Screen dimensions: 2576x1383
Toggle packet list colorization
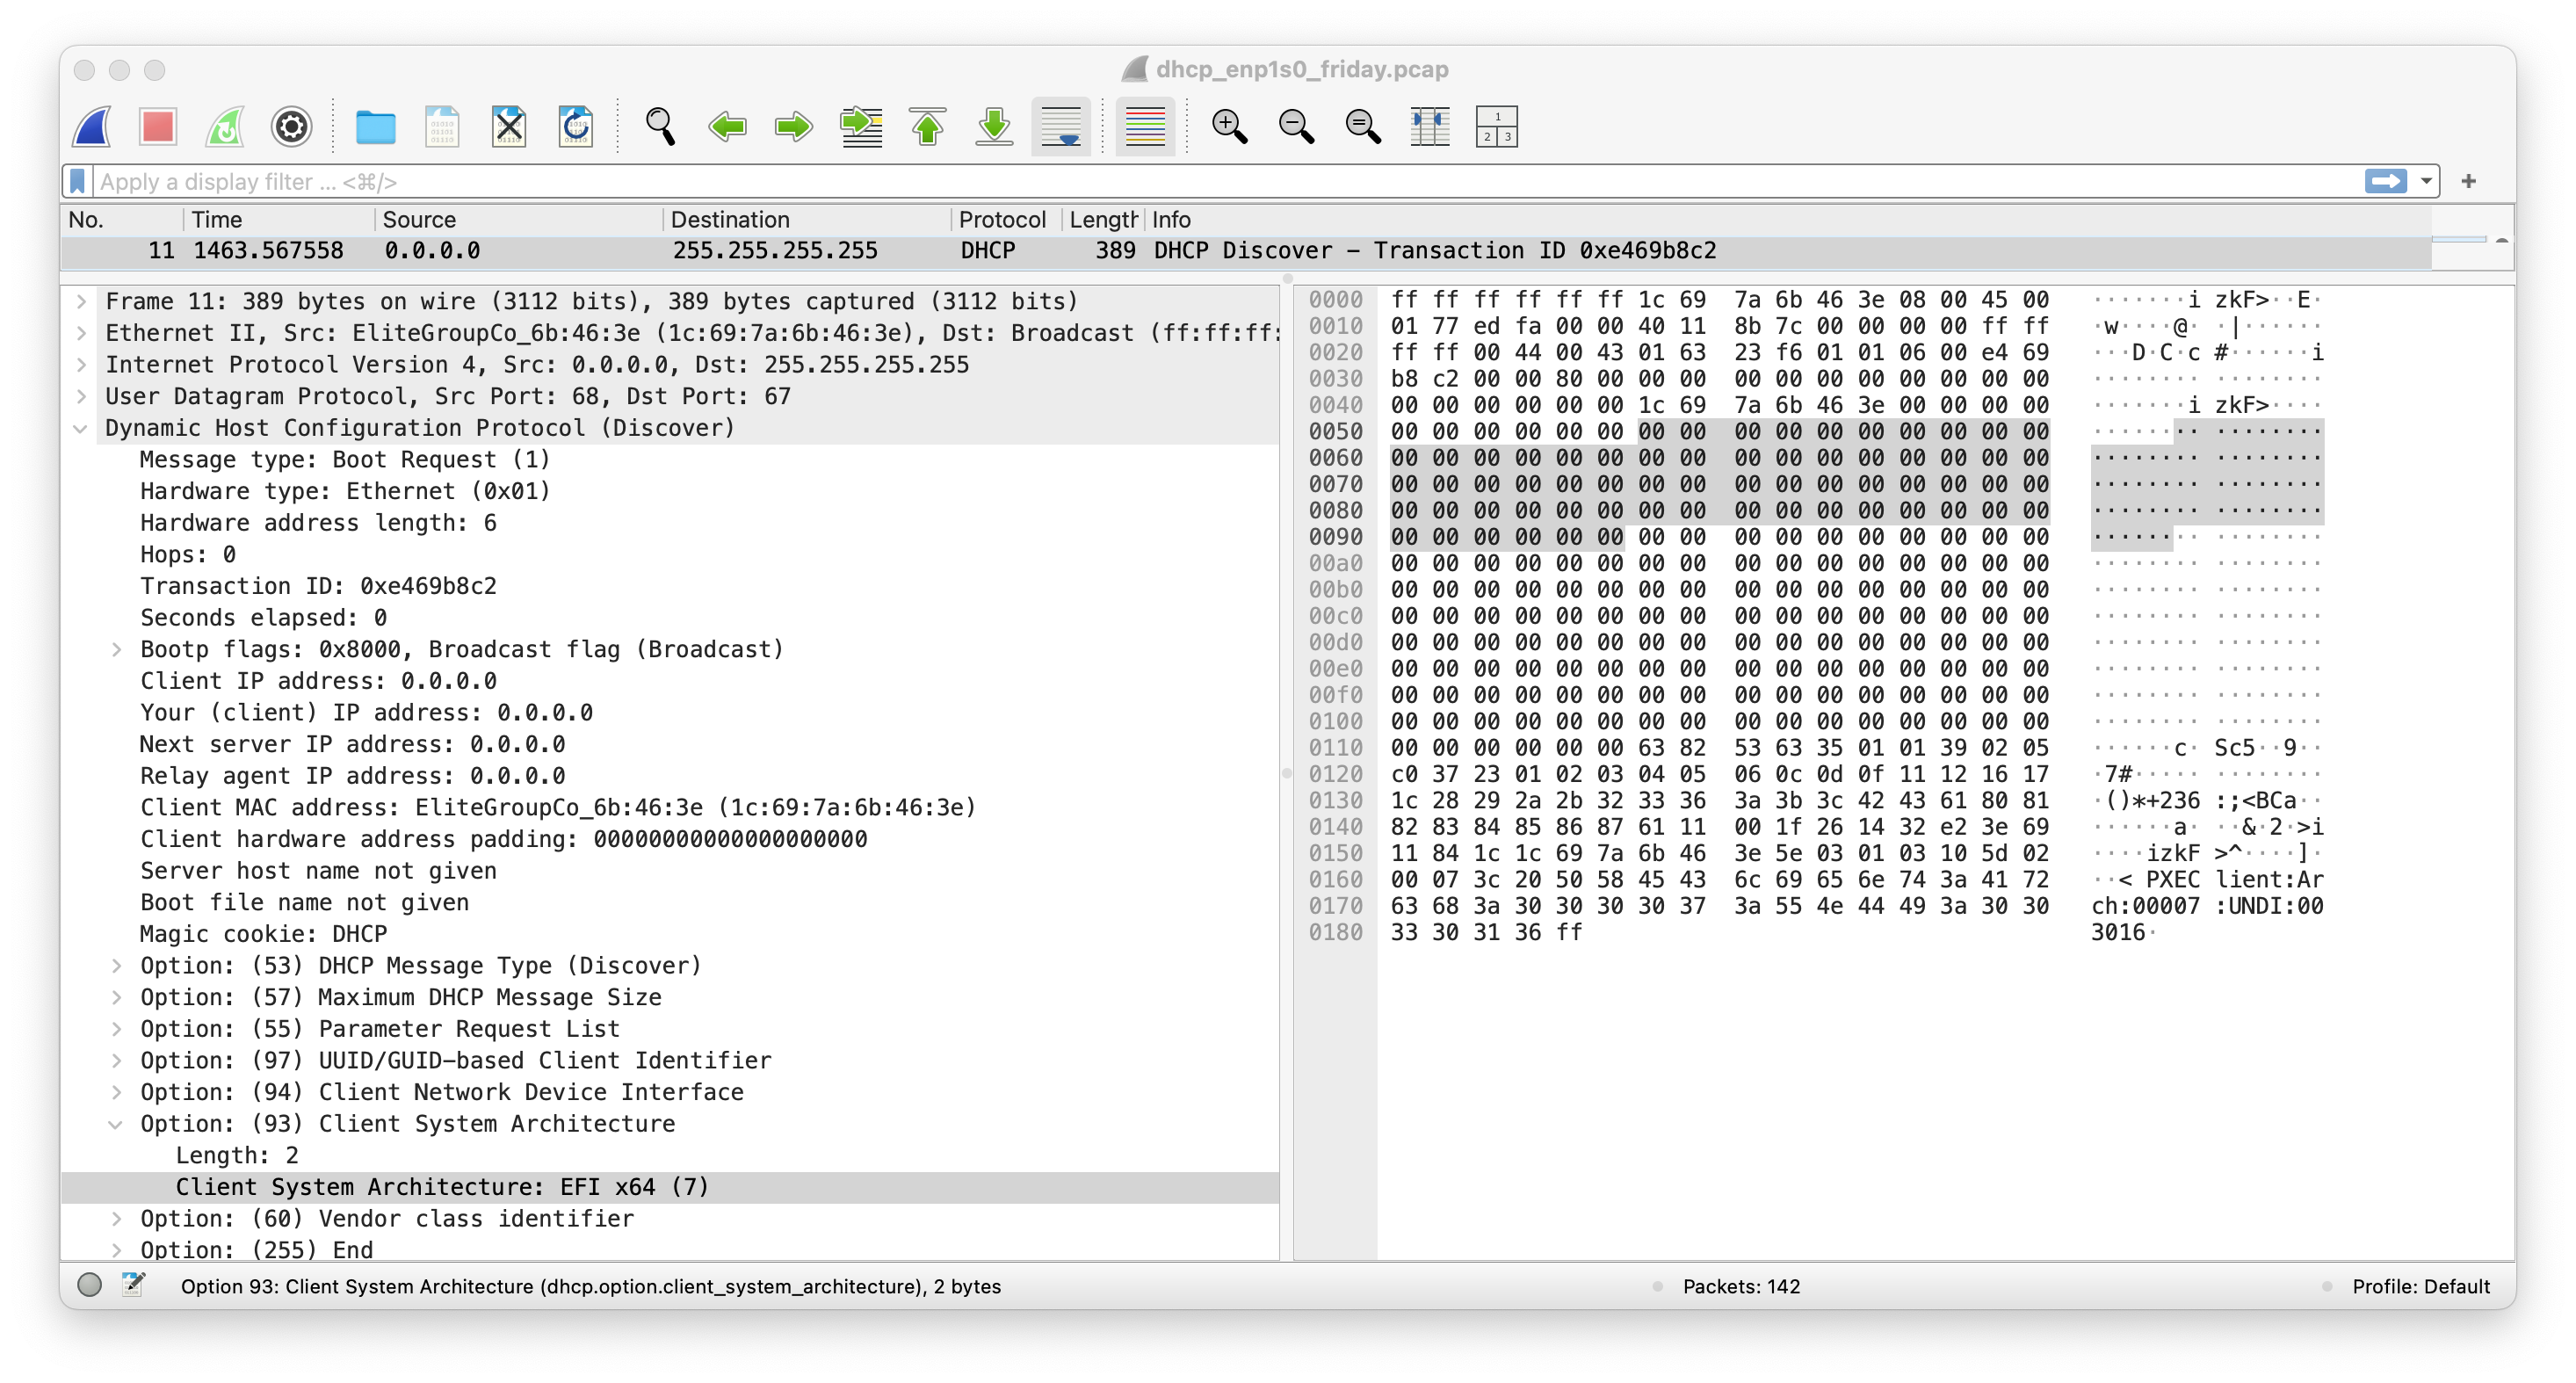1145,127
